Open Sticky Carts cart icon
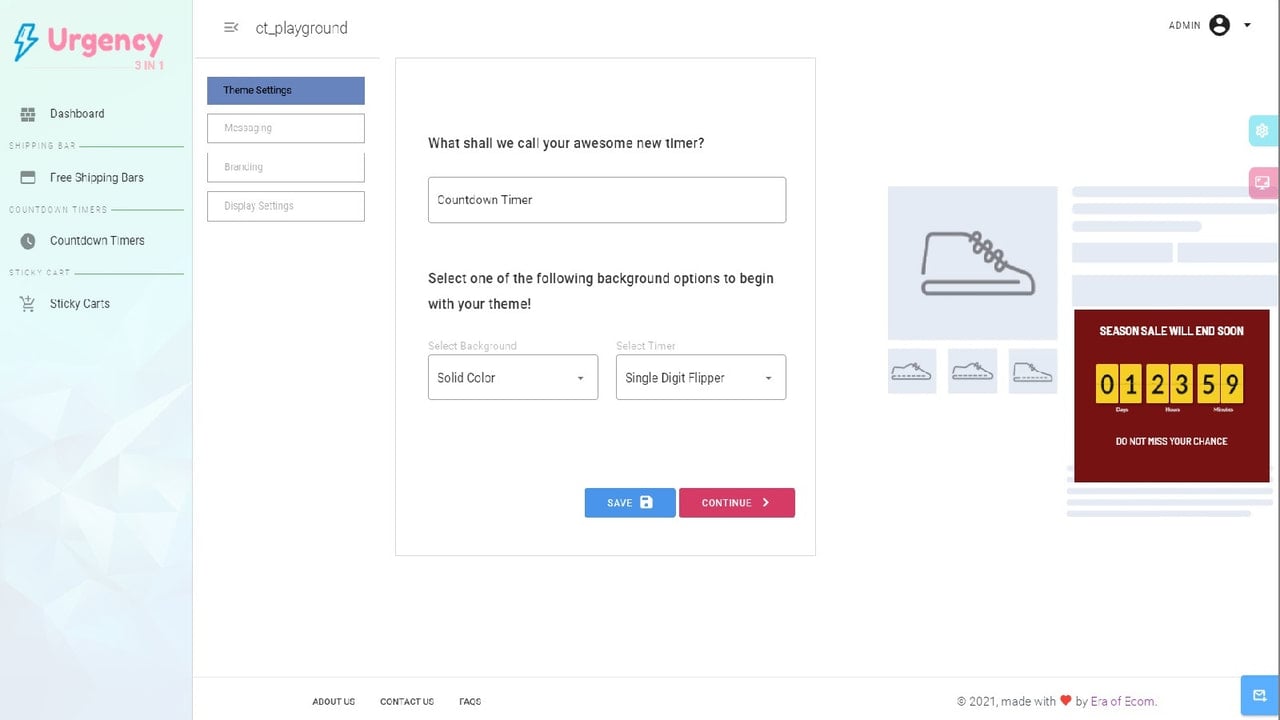 (28, 304)
